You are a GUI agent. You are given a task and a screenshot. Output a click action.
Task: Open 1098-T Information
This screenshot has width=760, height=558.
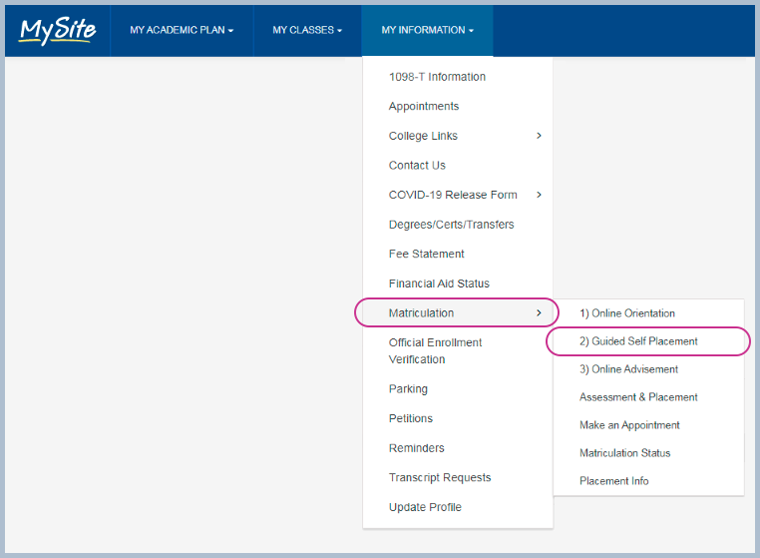pyautogui.click(x=437, y=77)
